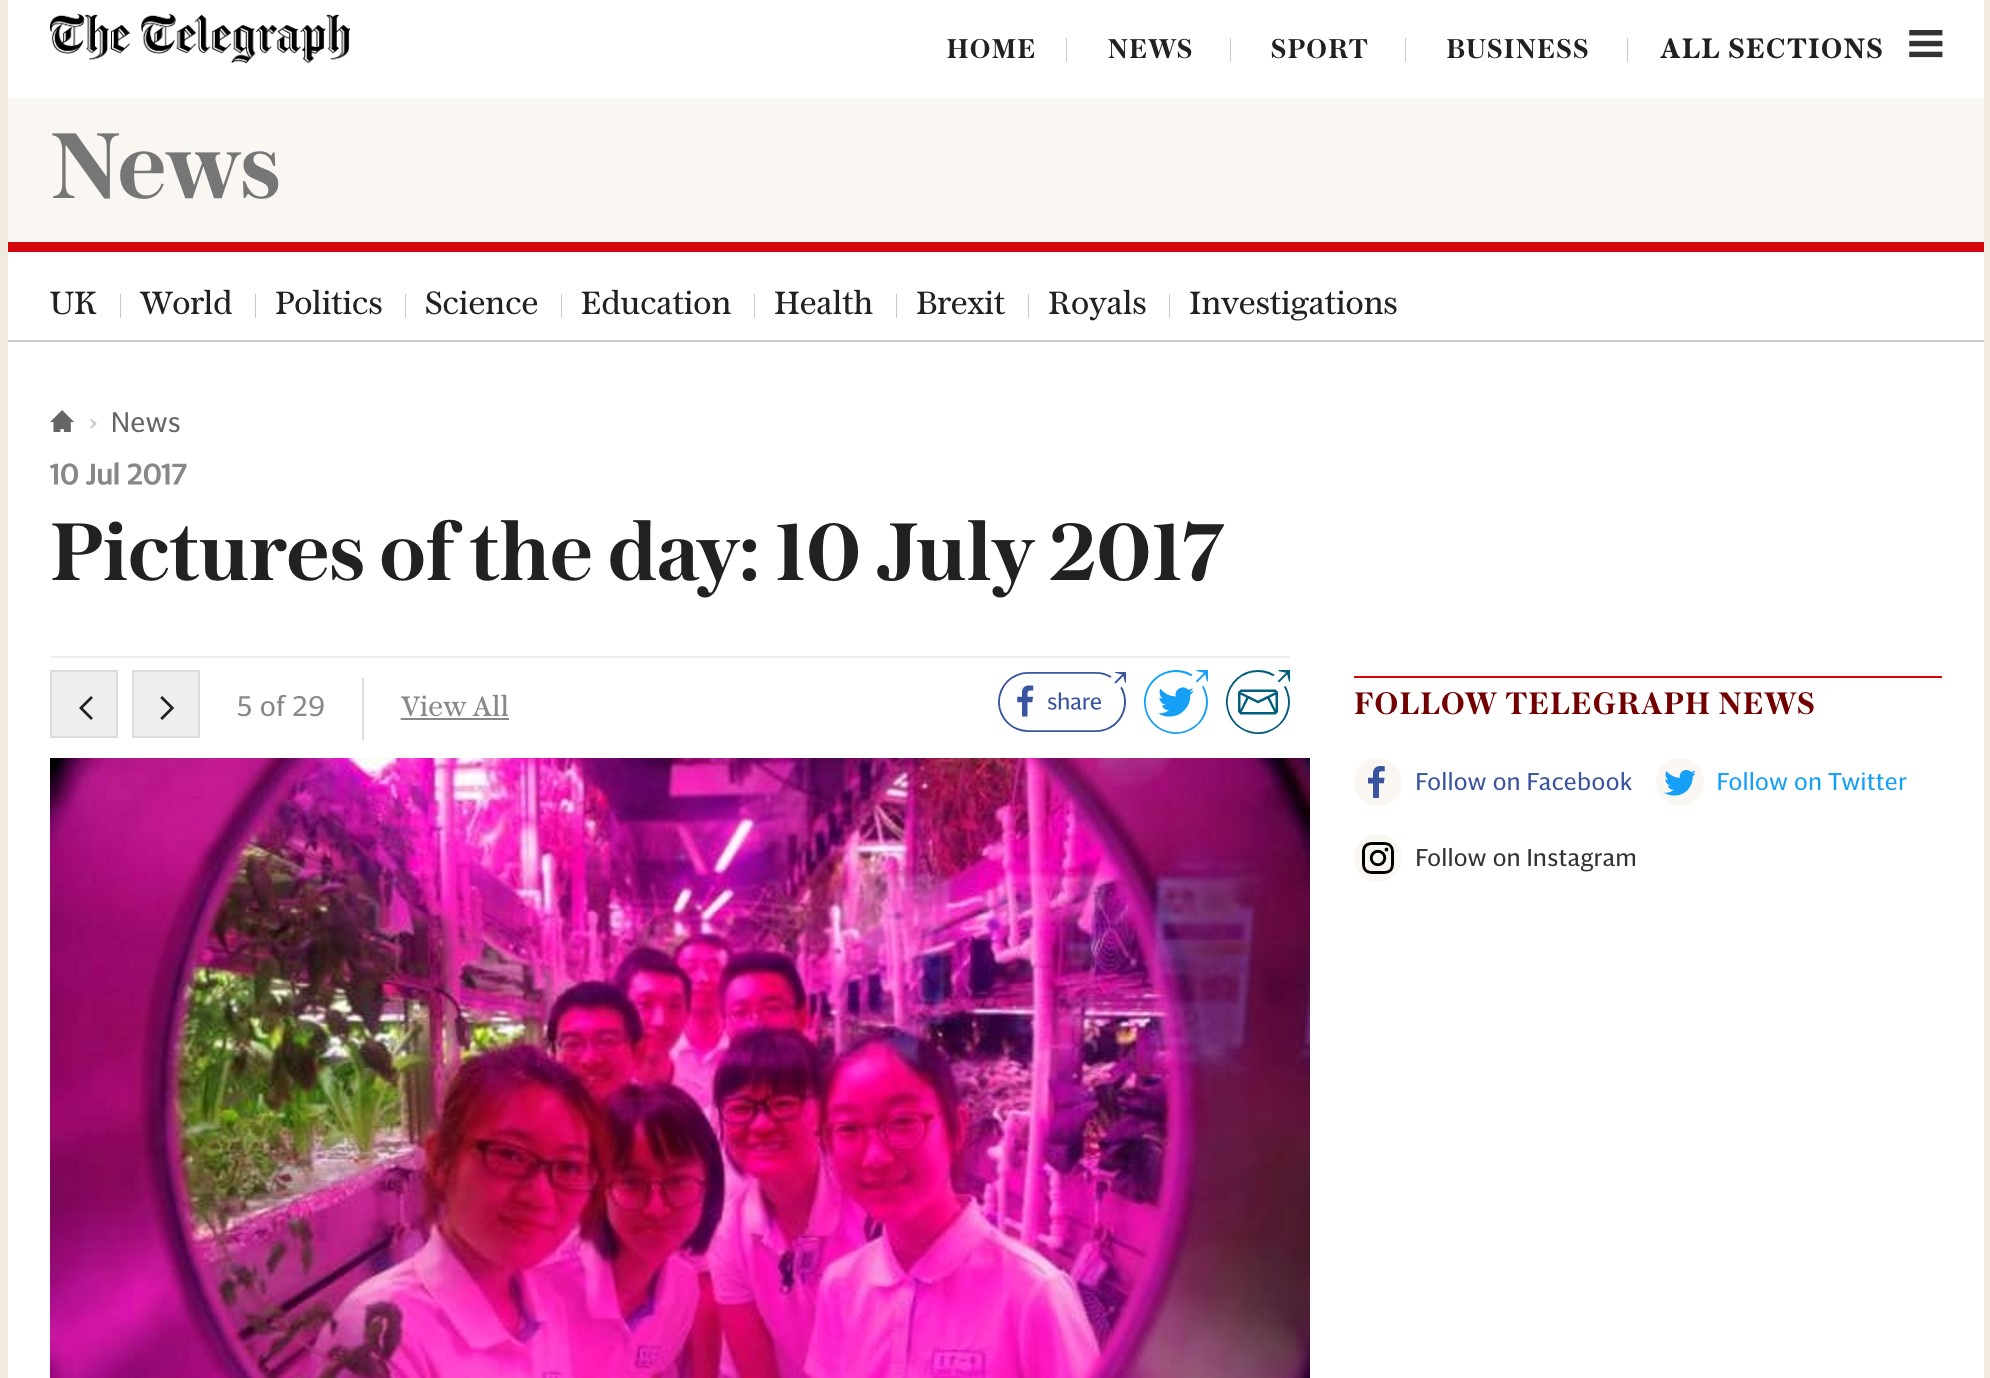Click the Facebook share button

(x=1062, y=702)
